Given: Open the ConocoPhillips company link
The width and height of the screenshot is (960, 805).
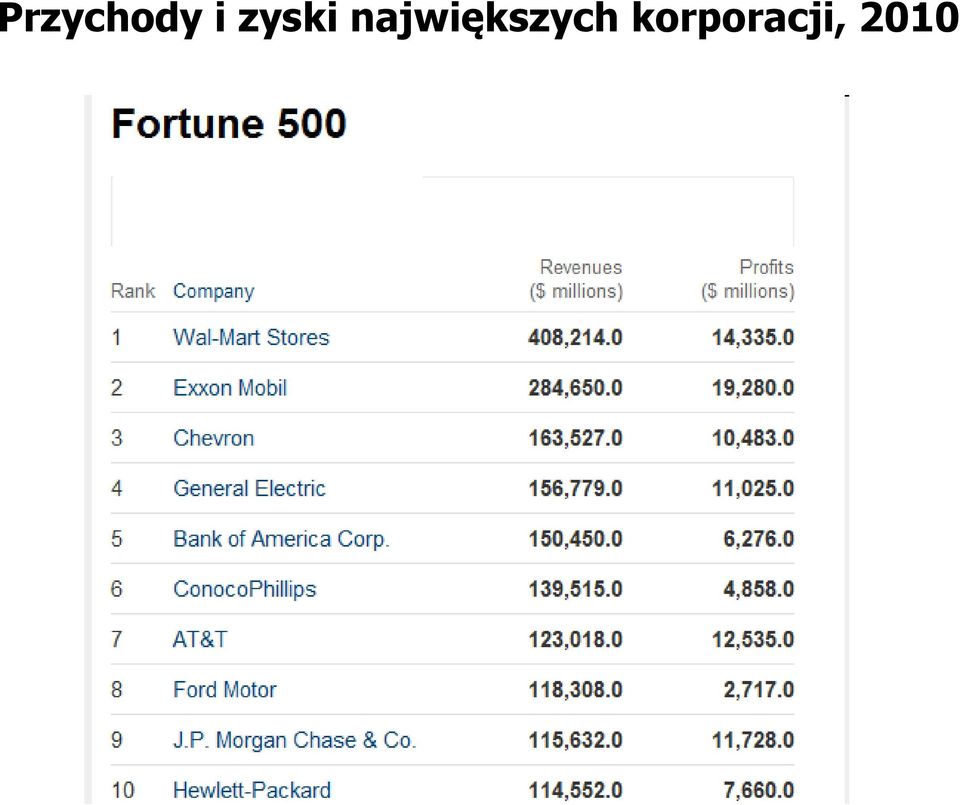Looking at the screenshot, I should 245,589.
